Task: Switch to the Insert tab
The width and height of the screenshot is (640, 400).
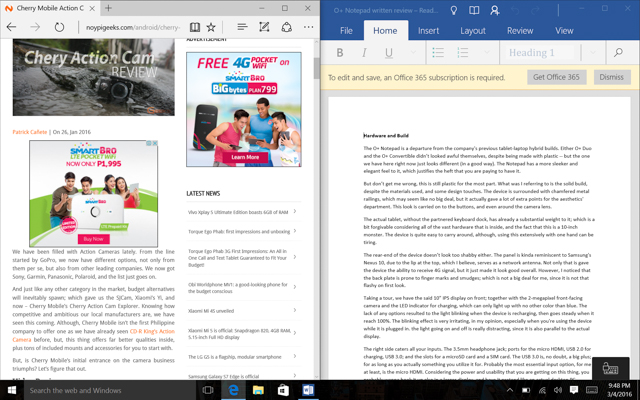Action: point(428,30)
